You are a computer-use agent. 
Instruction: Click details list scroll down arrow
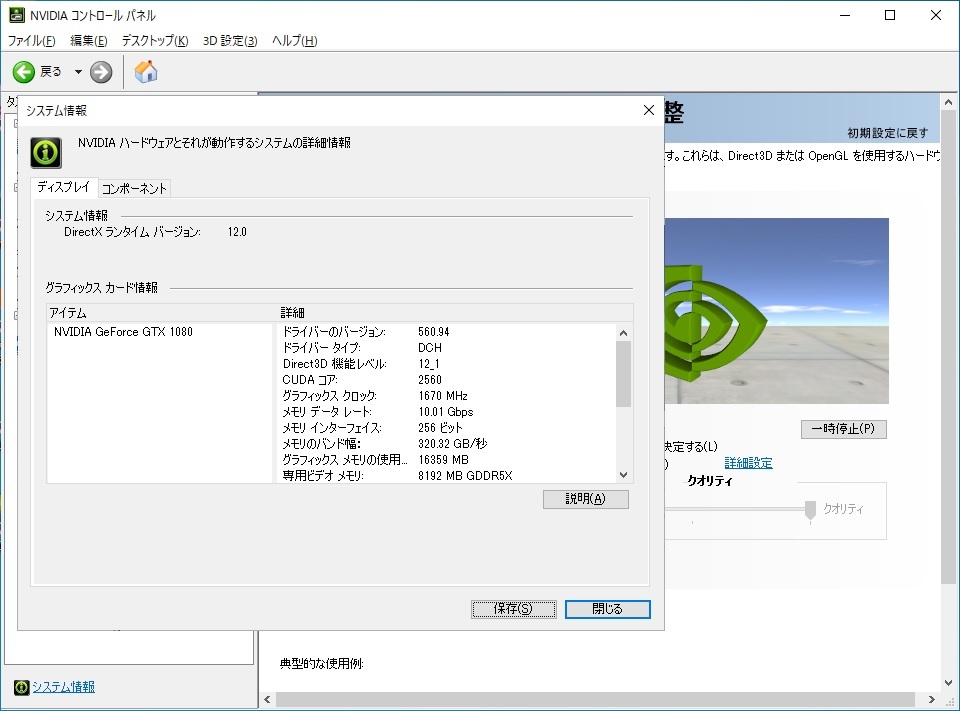pos(623,475)
